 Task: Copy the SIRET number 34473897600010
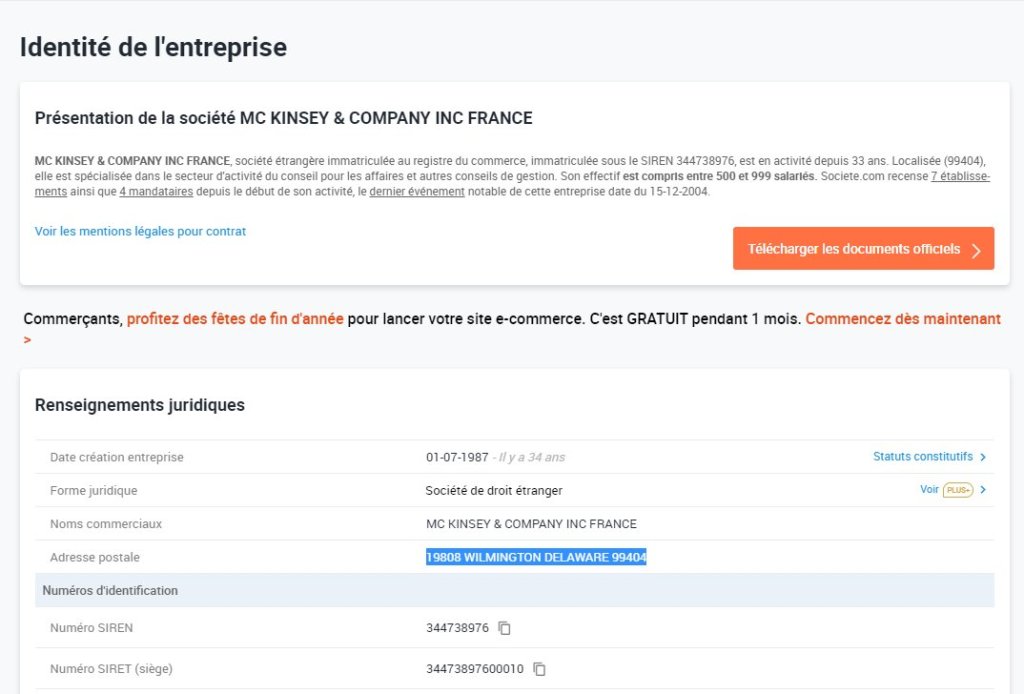[x=539, y=669]
